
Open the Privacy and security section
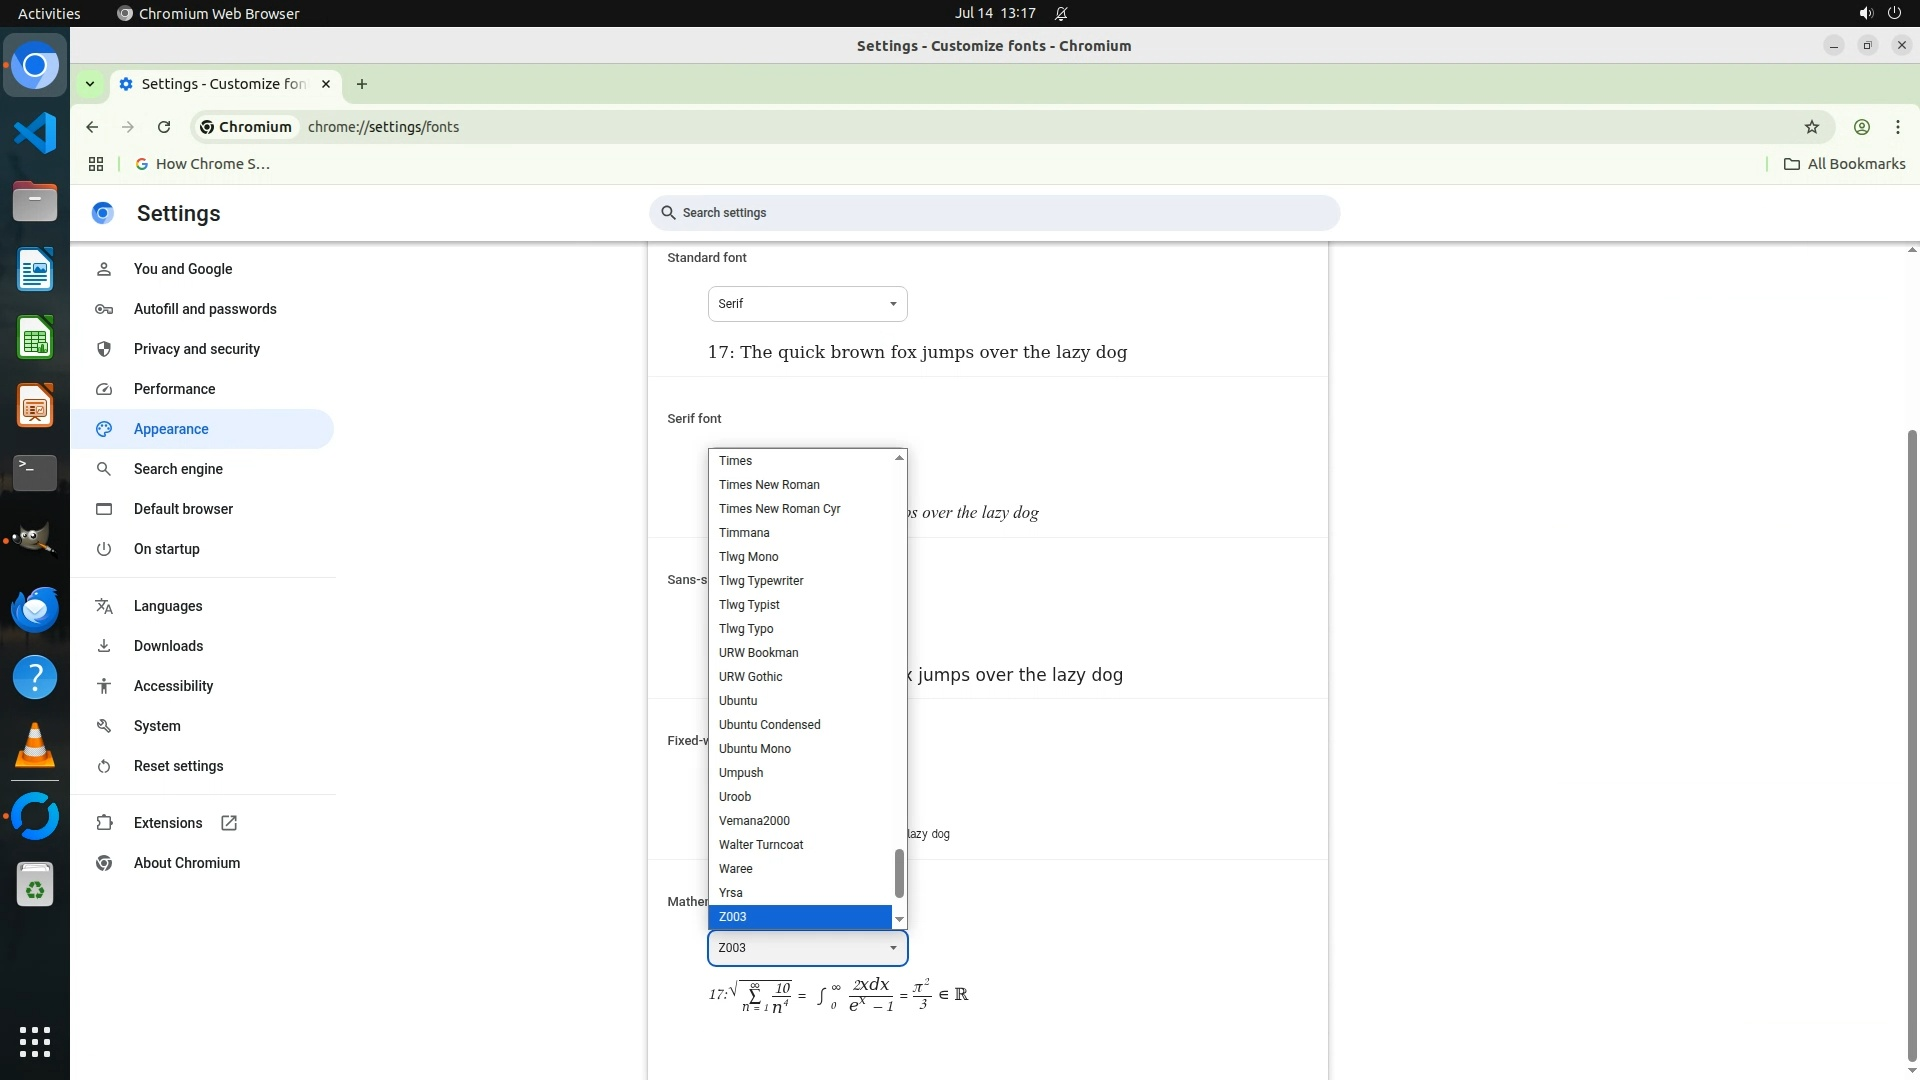tap(197, 349)
